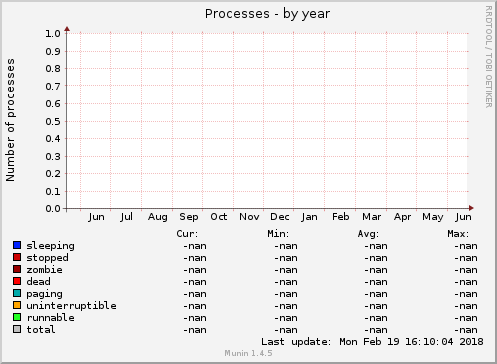Click the dead row Cur '-nan' value
Viewport: 497px width, 364px height.
(195, 282)
